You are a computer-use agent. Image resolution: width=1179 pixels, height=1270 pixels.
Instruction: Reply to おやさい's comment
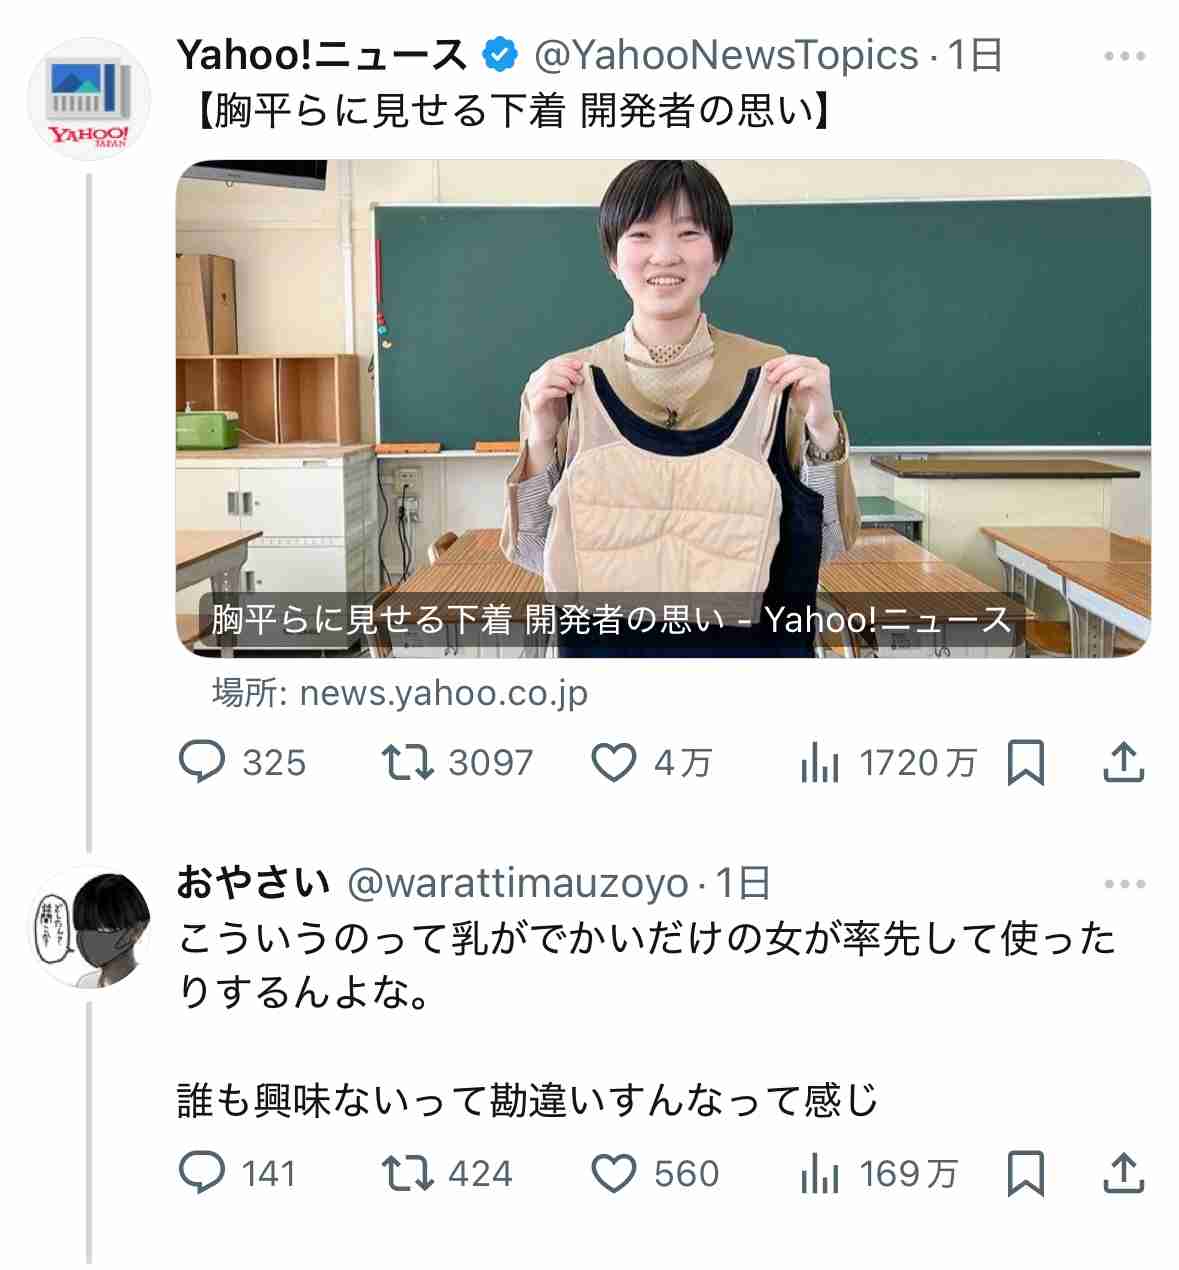pyautogui.click(x=238, y=1173)
